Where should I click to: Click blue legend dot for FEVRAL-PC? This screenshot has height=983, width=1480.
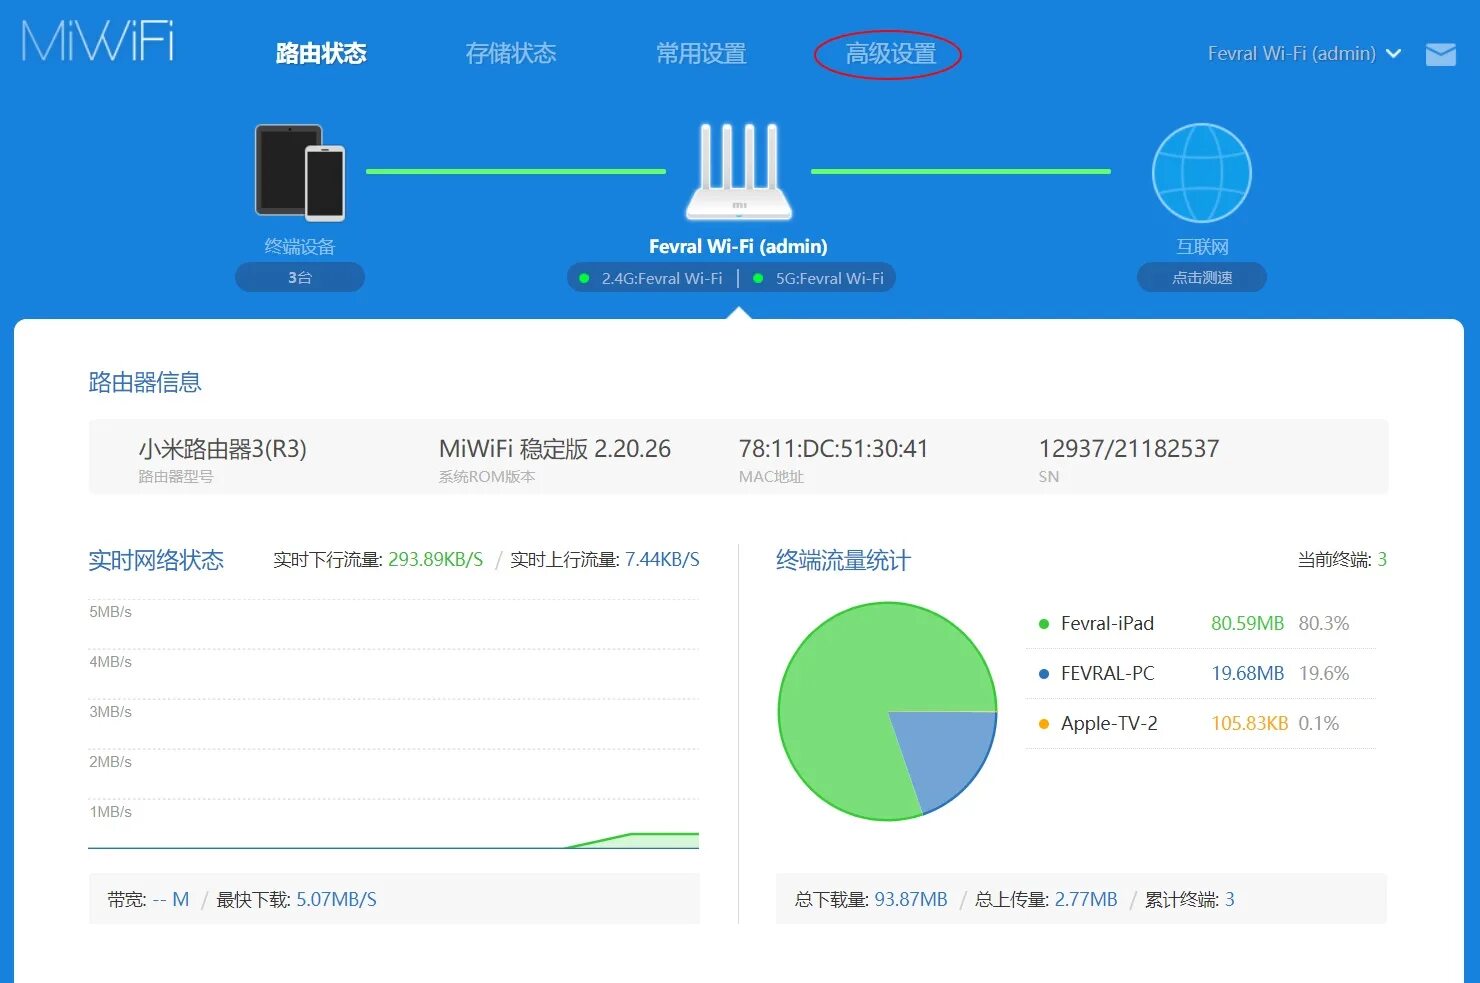(1044, 674)
